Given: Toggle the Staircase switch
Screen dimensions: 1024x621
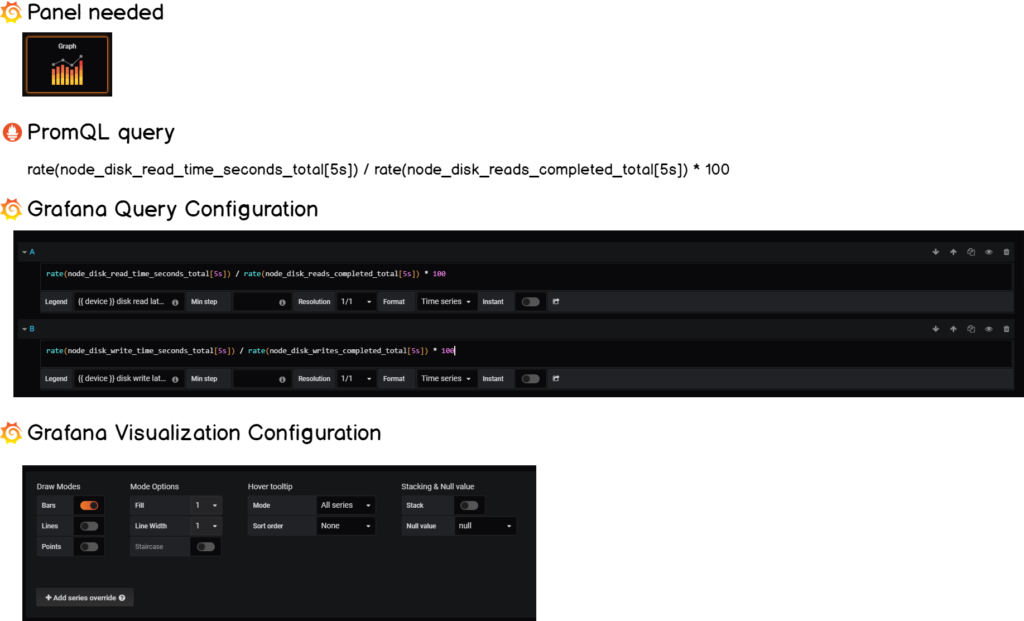Looking at the screenshot, I should click(x=205, y=547).
